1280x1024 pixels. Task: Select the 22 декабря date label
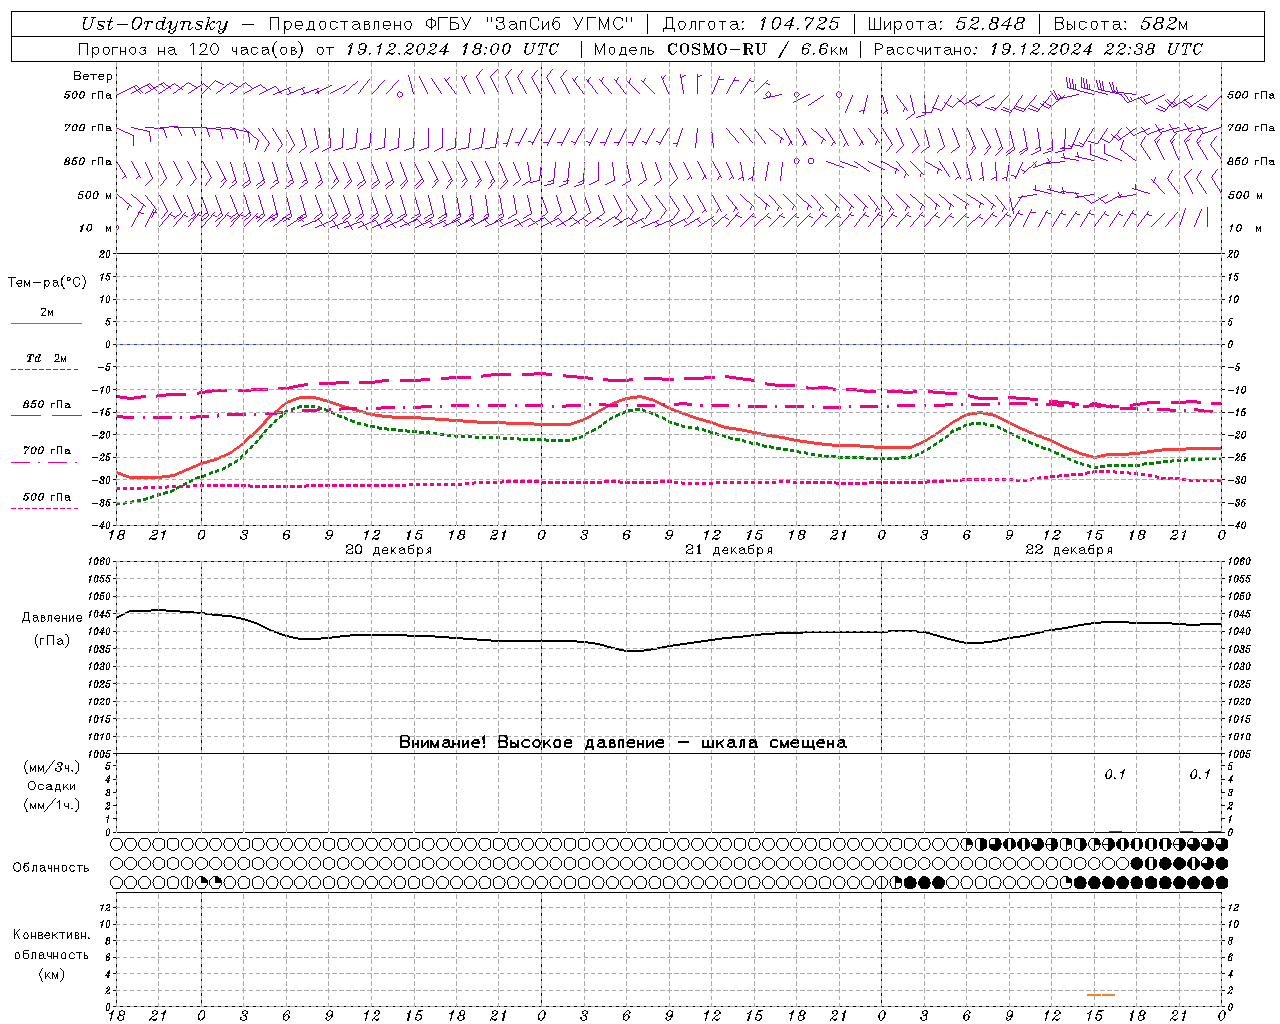tap(1069, 550)
